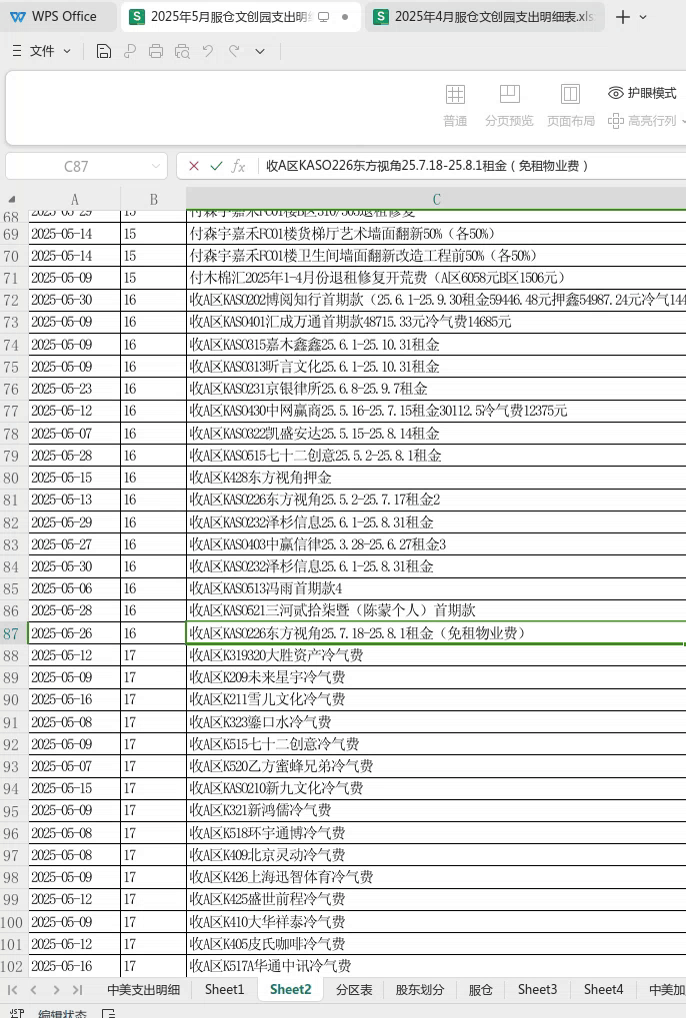Click into the formula bar text
Viewport: 686px width, 1018px height.
427,166
